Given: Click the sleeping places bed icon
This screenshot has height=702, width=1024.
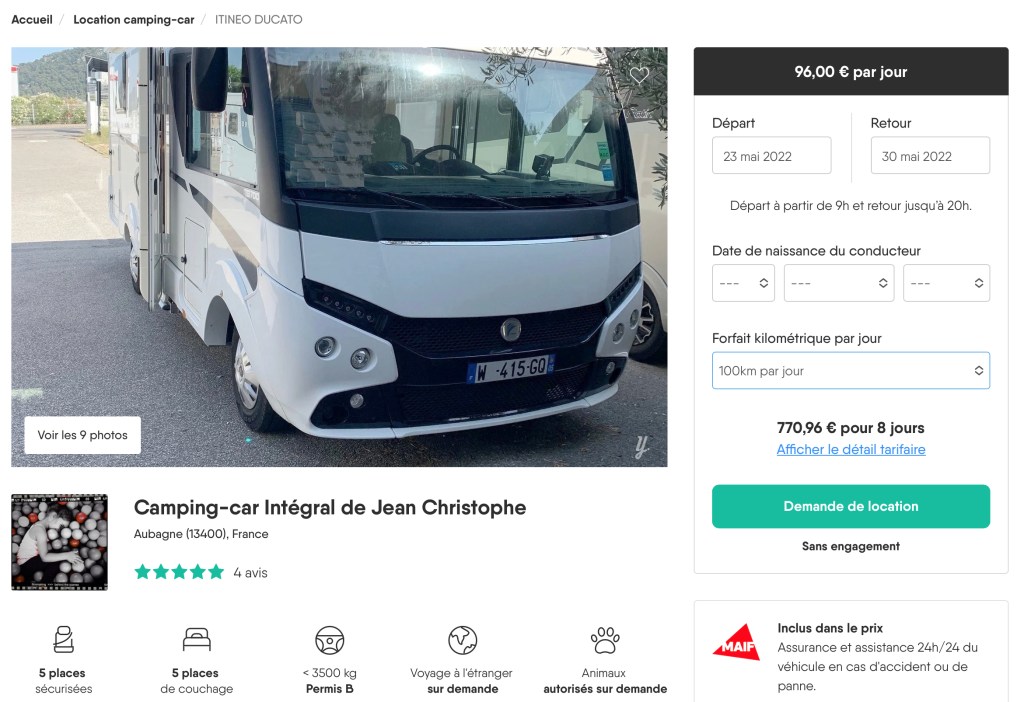Looking at the screenshot, I should (x=196, y=639).
